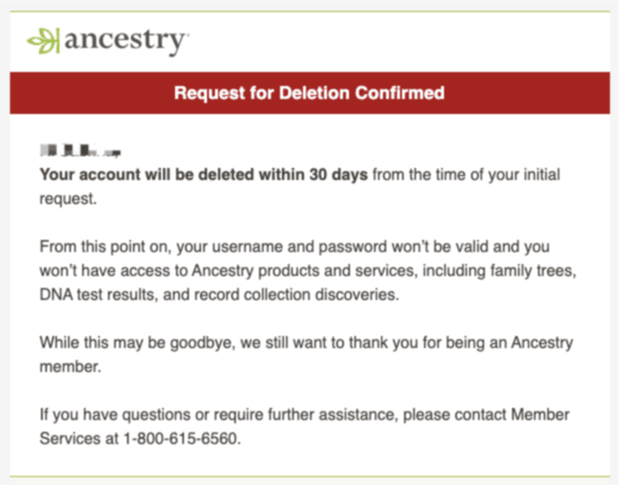Viewport: 619px width, 485px height.
Task: Click the ancestry wordmark text in the header
Action: click(x=126, y=41)
